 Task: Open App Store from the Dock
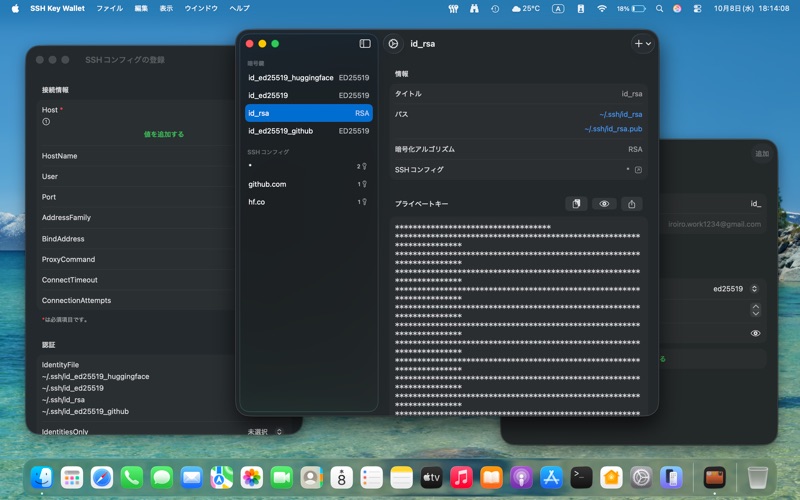(551, 478)
